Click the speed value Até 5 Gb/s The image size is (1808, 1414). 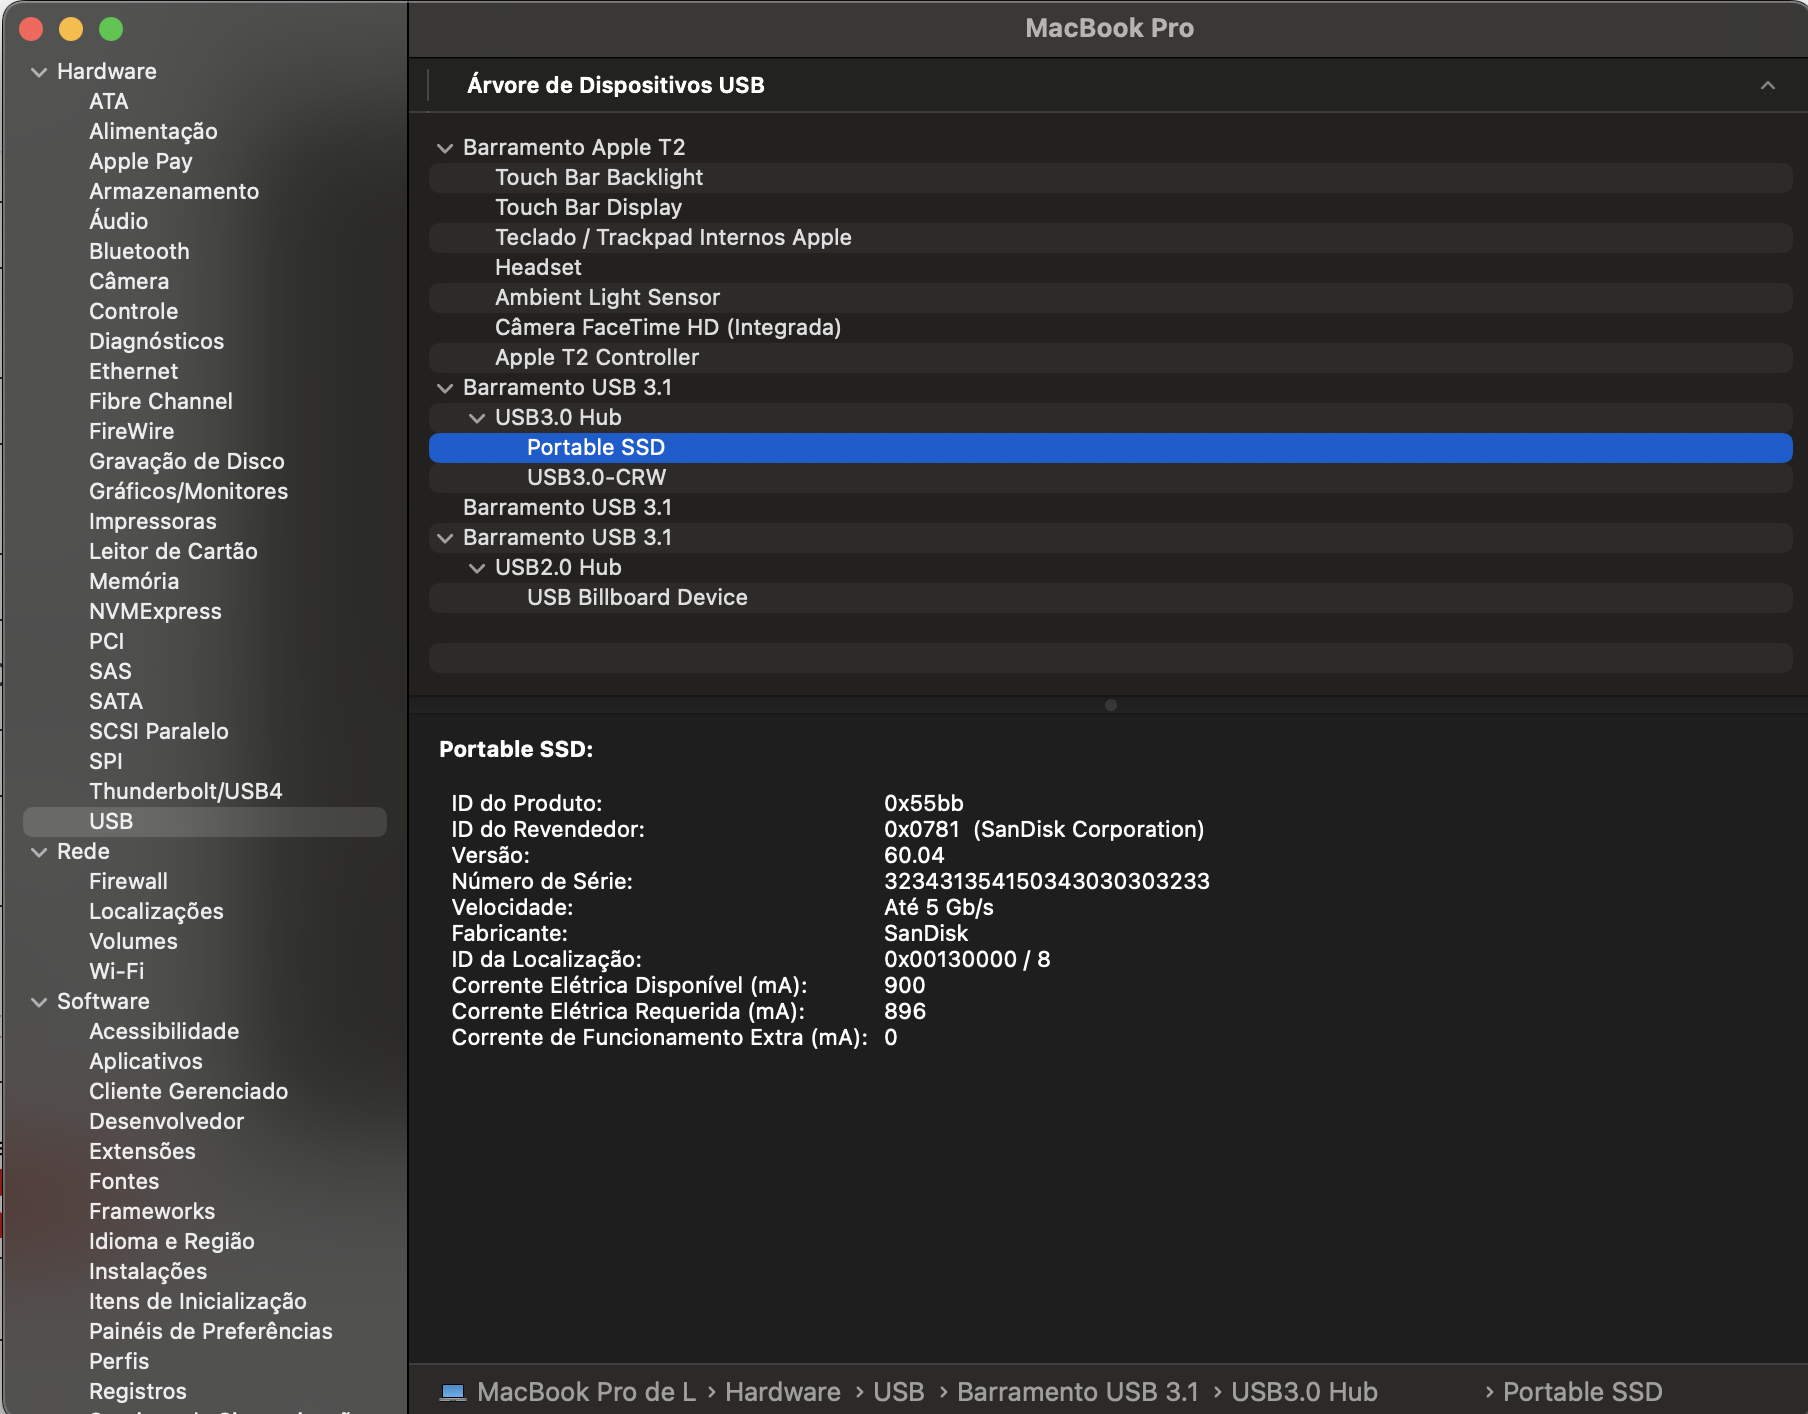pos(939,907)
